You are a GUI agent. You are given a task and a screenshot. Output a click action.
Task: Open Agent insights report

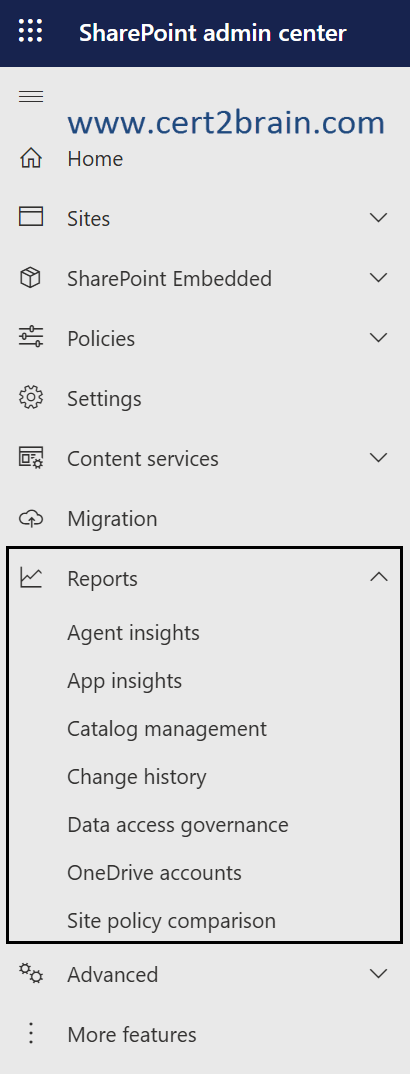[x=133, y=633]
